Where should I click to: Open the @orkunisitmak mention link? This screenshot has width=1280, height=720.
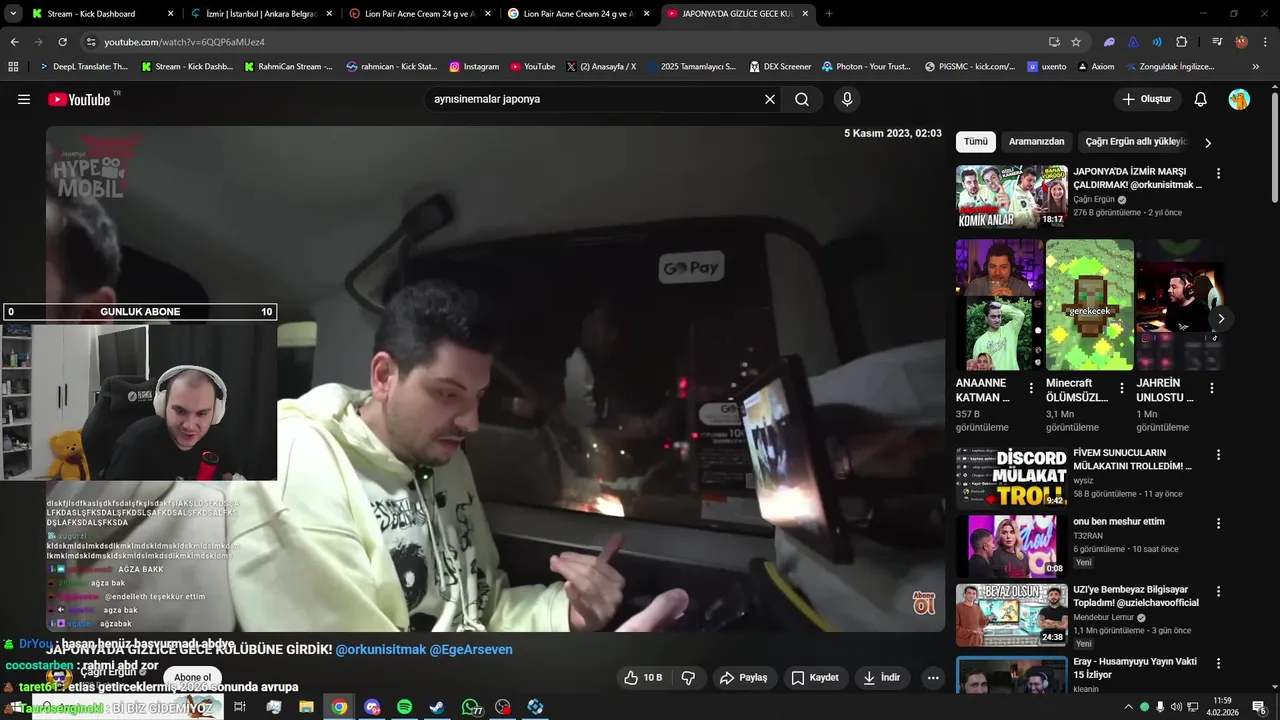click(380, 649)
